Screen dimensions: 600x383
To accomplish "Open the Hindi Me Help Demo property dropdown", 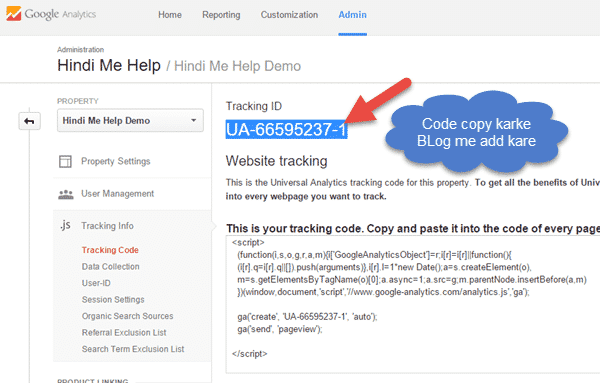I will tap(130, 121).
